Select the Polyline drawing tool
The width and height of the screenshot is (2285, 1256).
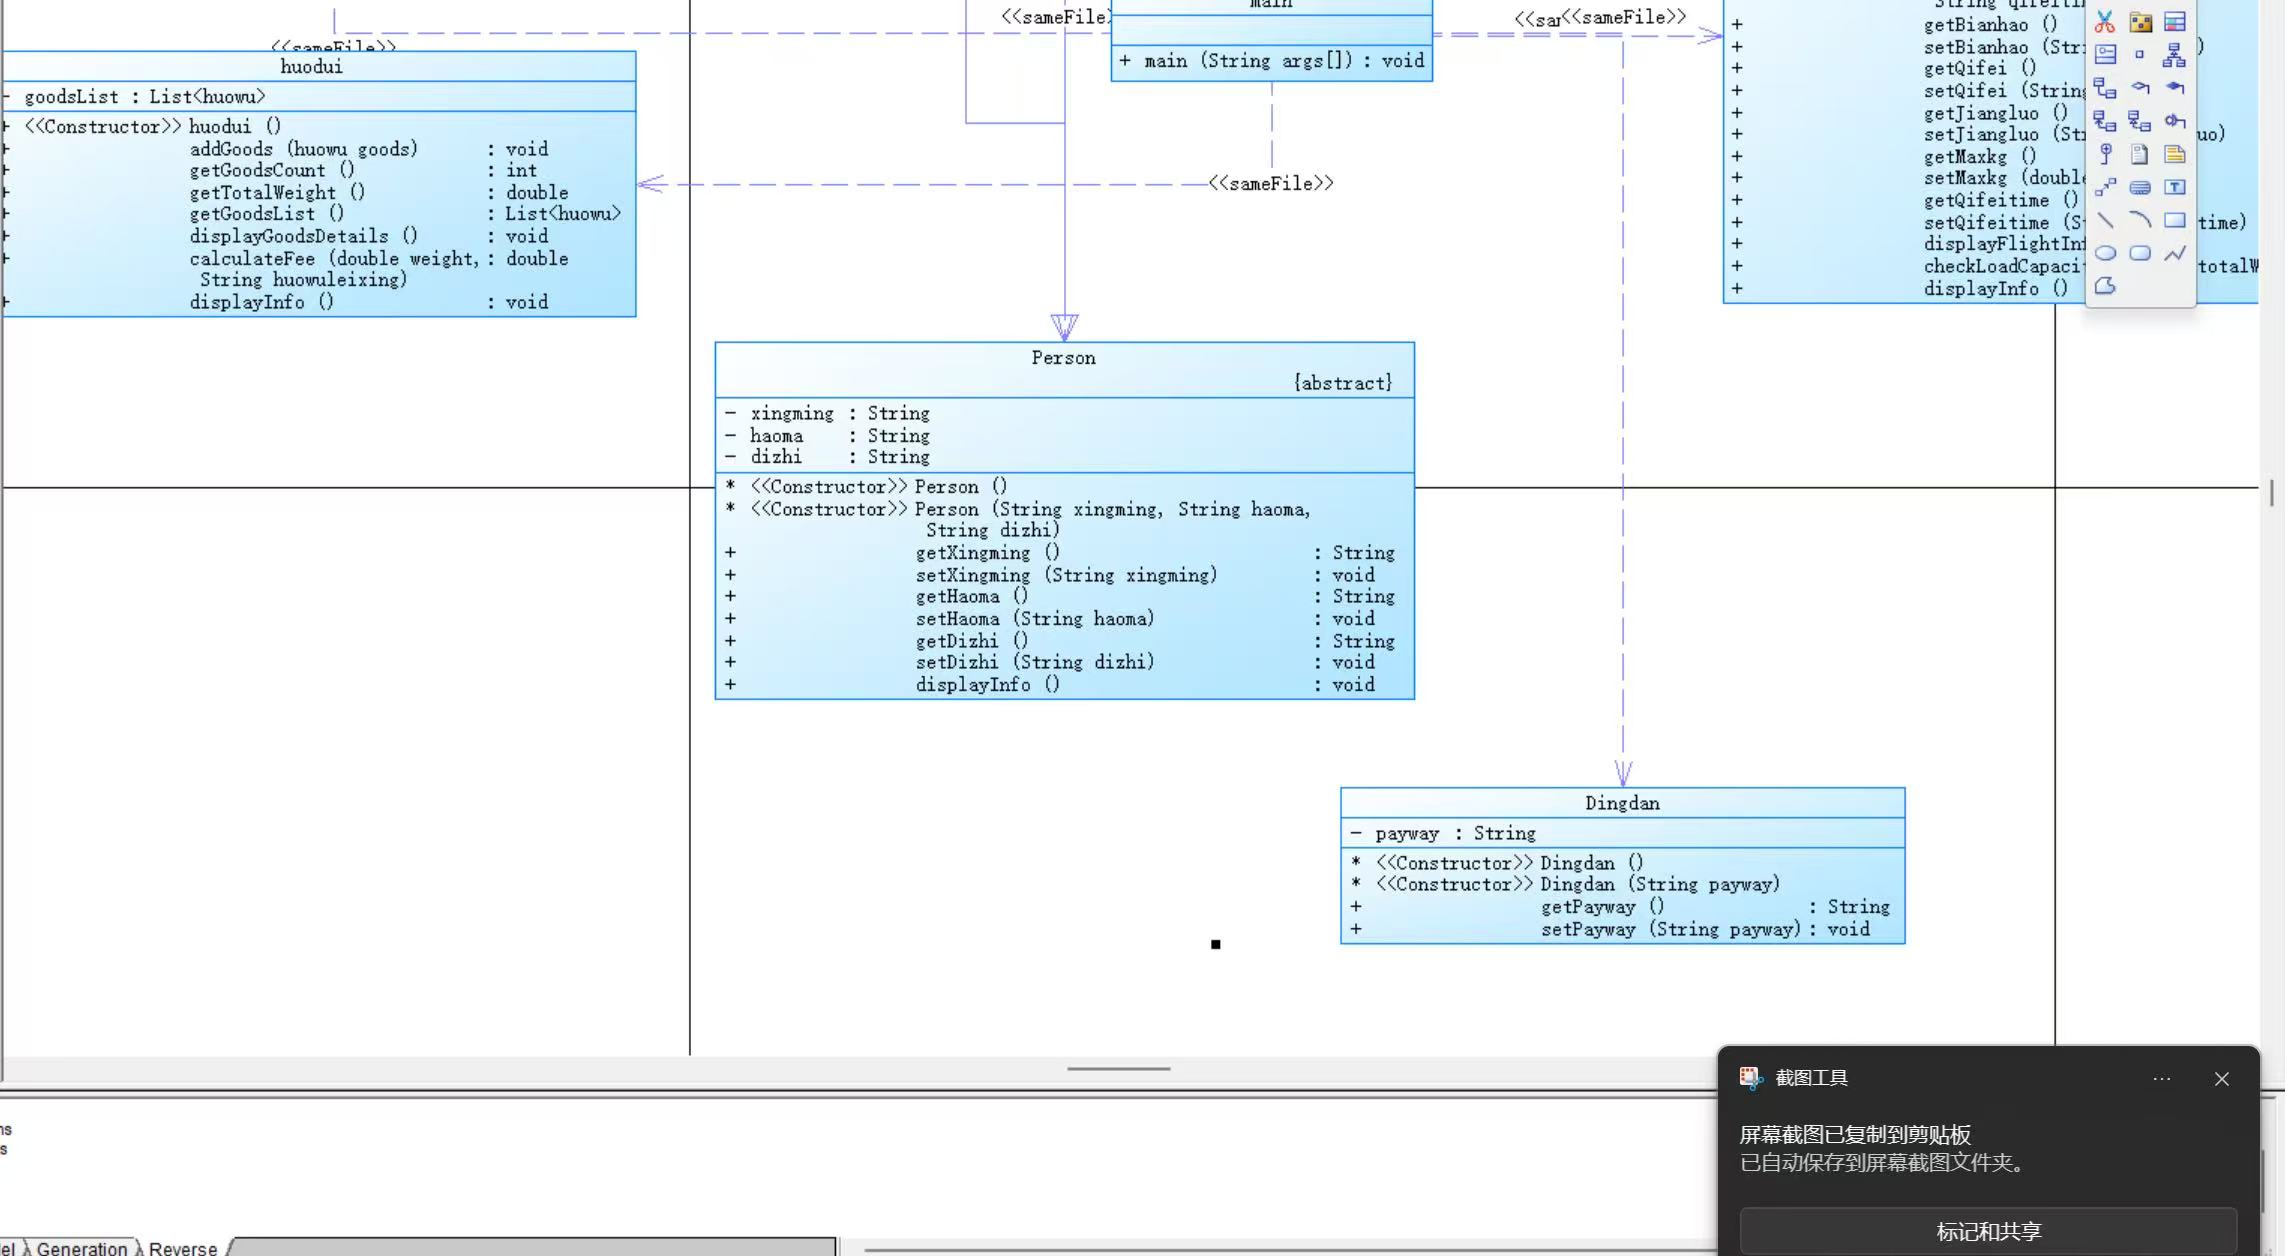(x=2174, y=253)
